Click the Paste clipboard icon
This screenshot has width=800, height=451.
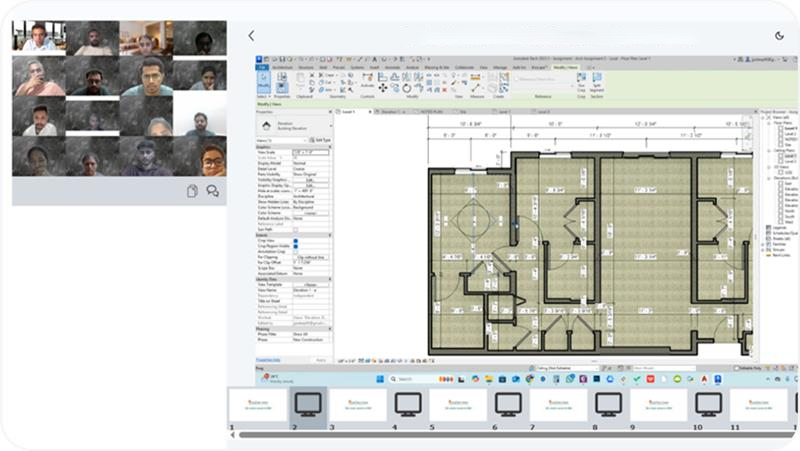coord(301,80)
